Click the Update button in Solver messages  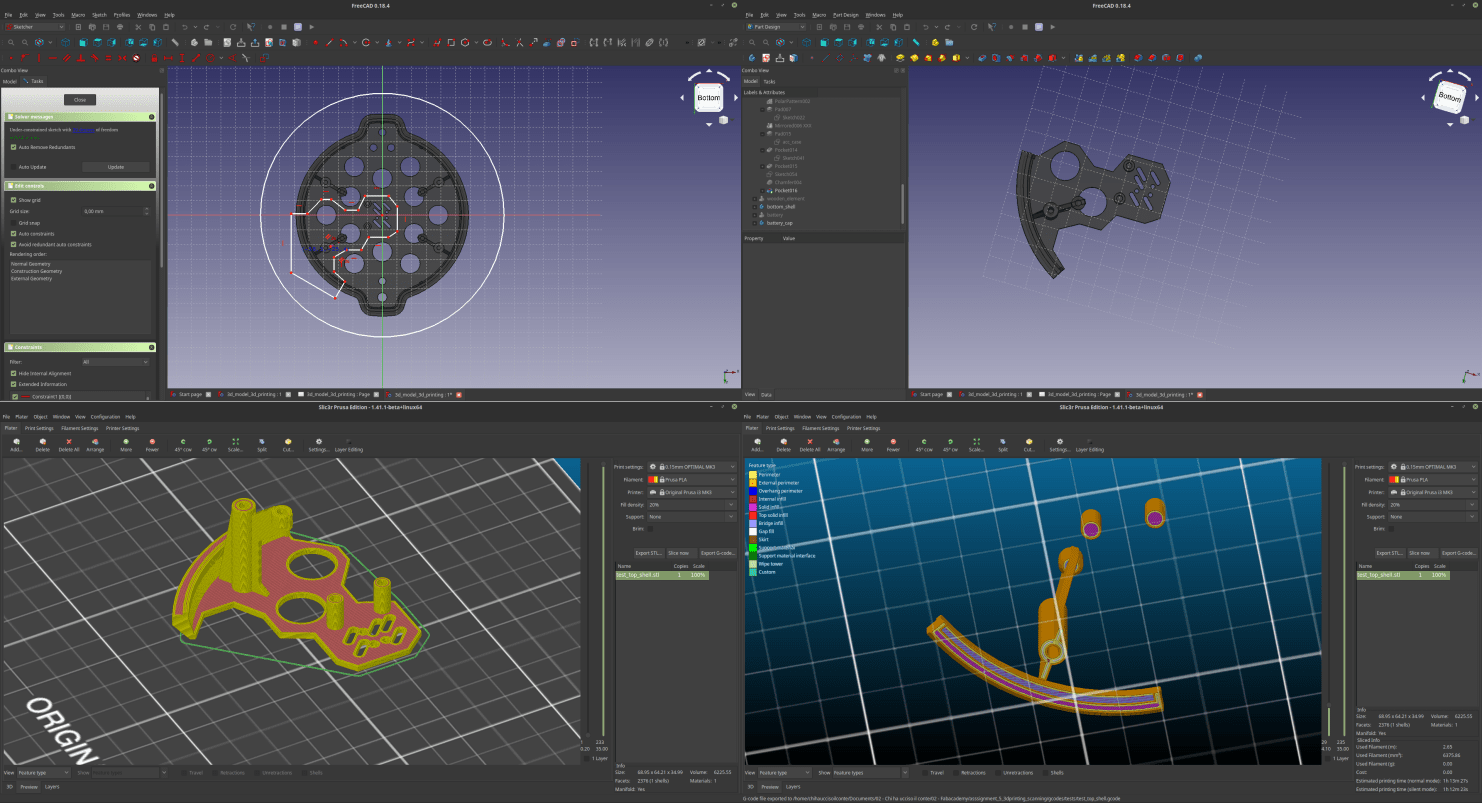[116, 167]
